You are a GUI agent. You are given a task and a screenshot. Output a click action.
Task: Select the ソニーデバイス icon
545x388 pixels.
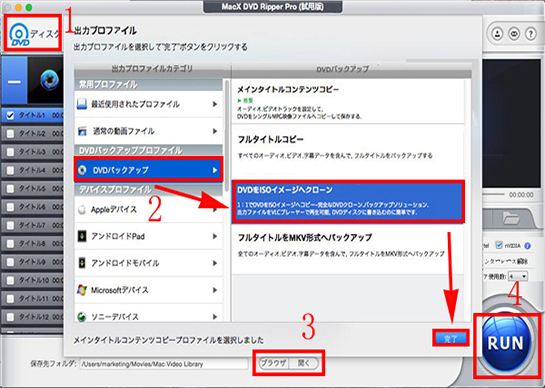(82, 317)
